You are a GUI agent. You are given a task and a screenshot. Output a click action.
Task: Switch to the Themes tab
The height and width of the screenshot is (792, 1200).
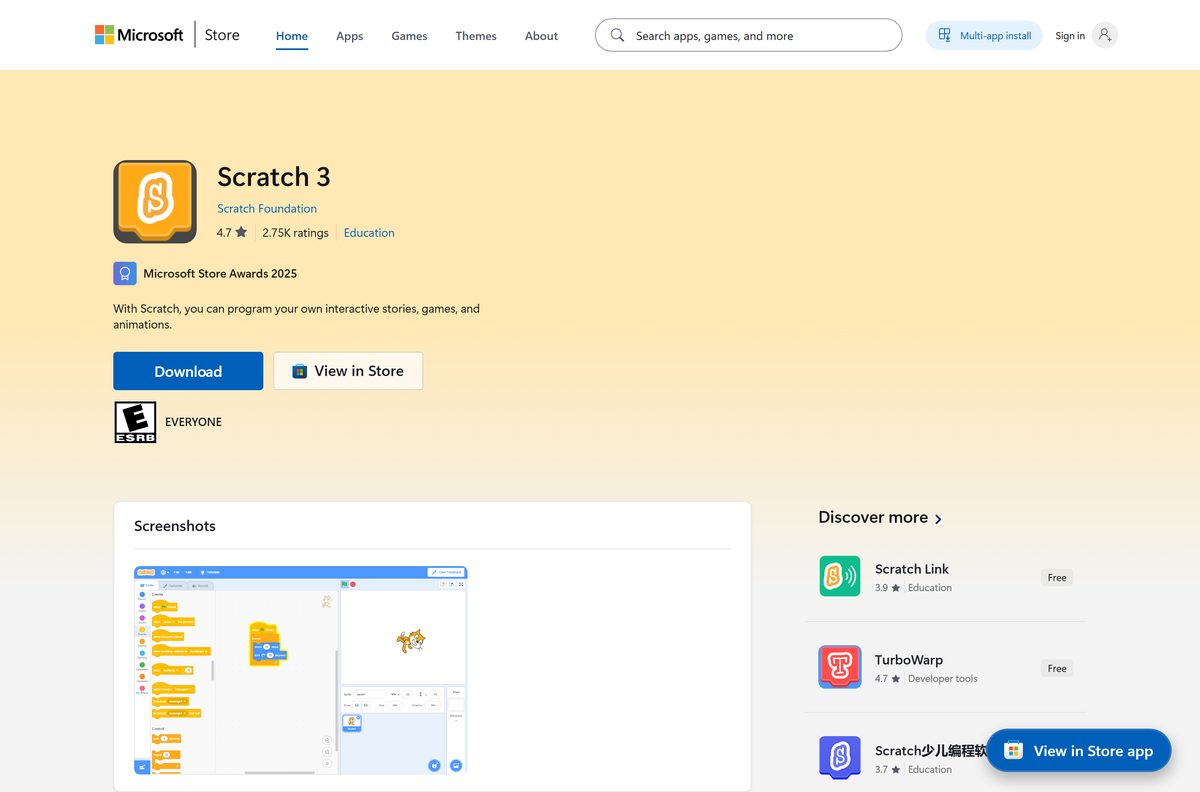(476, 36)
